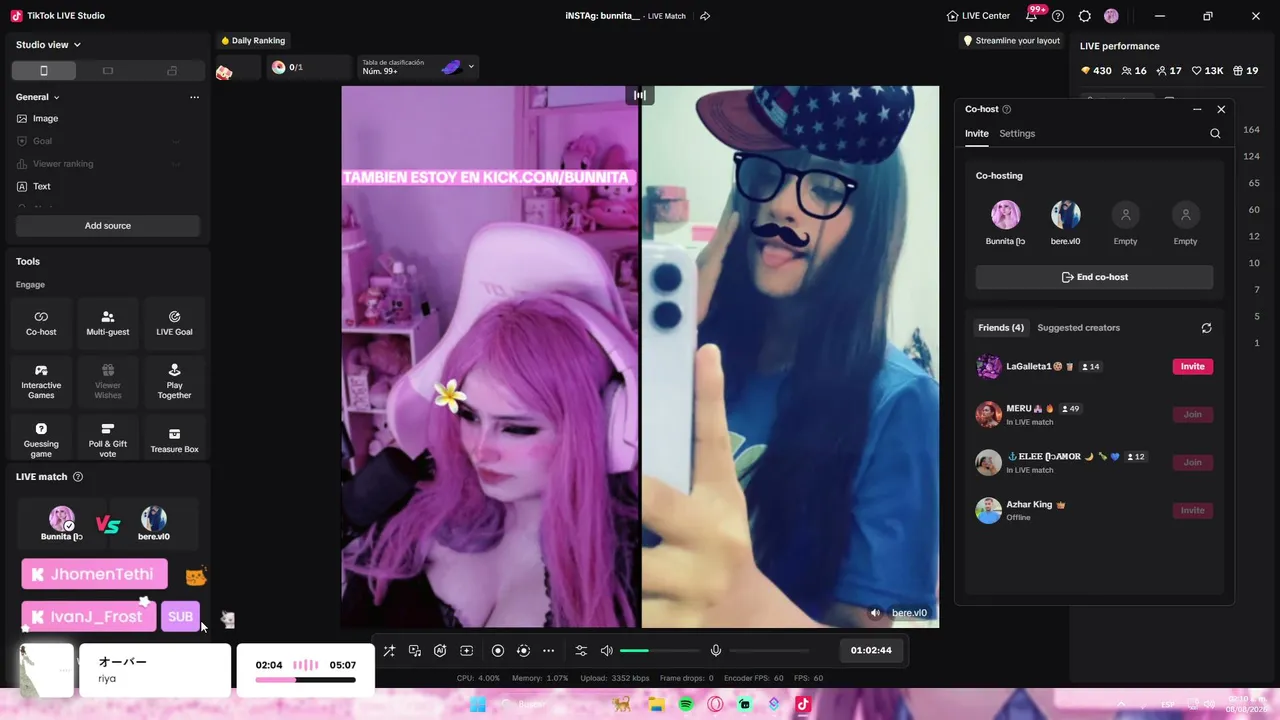Open File Explorer from taskbar
The height and width of the screenshot is (720, 1280).
(x=656, y=704)
